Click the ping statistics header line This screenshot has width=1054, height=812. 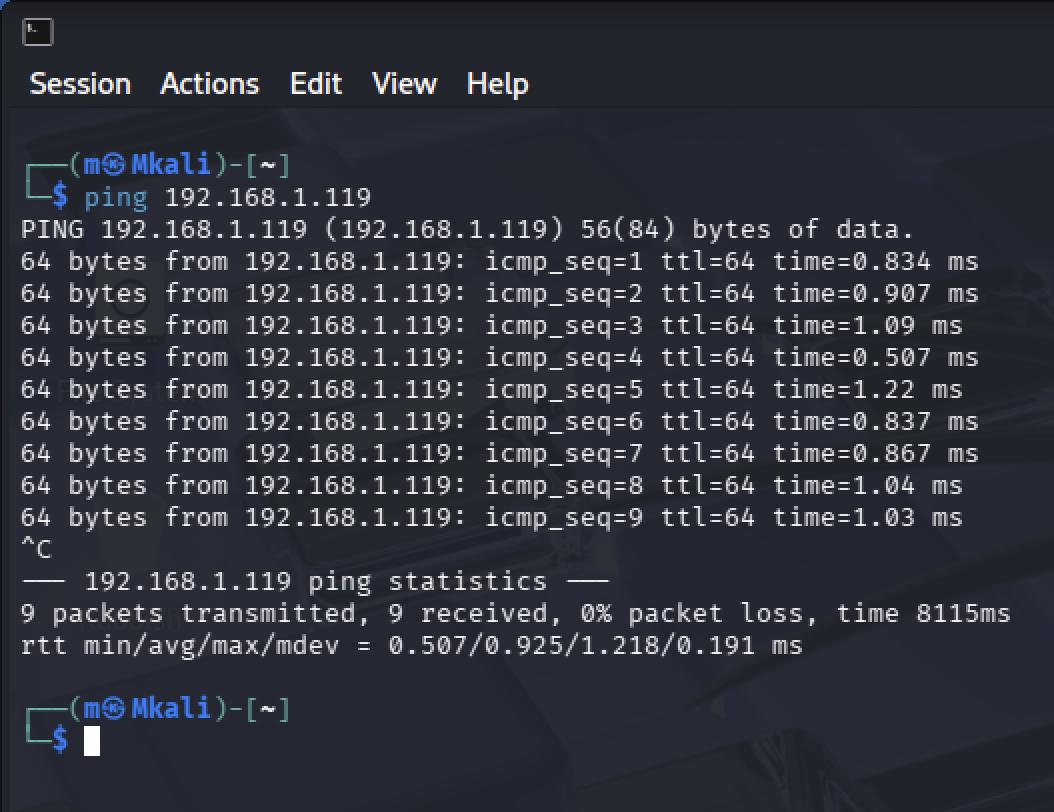tap(315, 581)
